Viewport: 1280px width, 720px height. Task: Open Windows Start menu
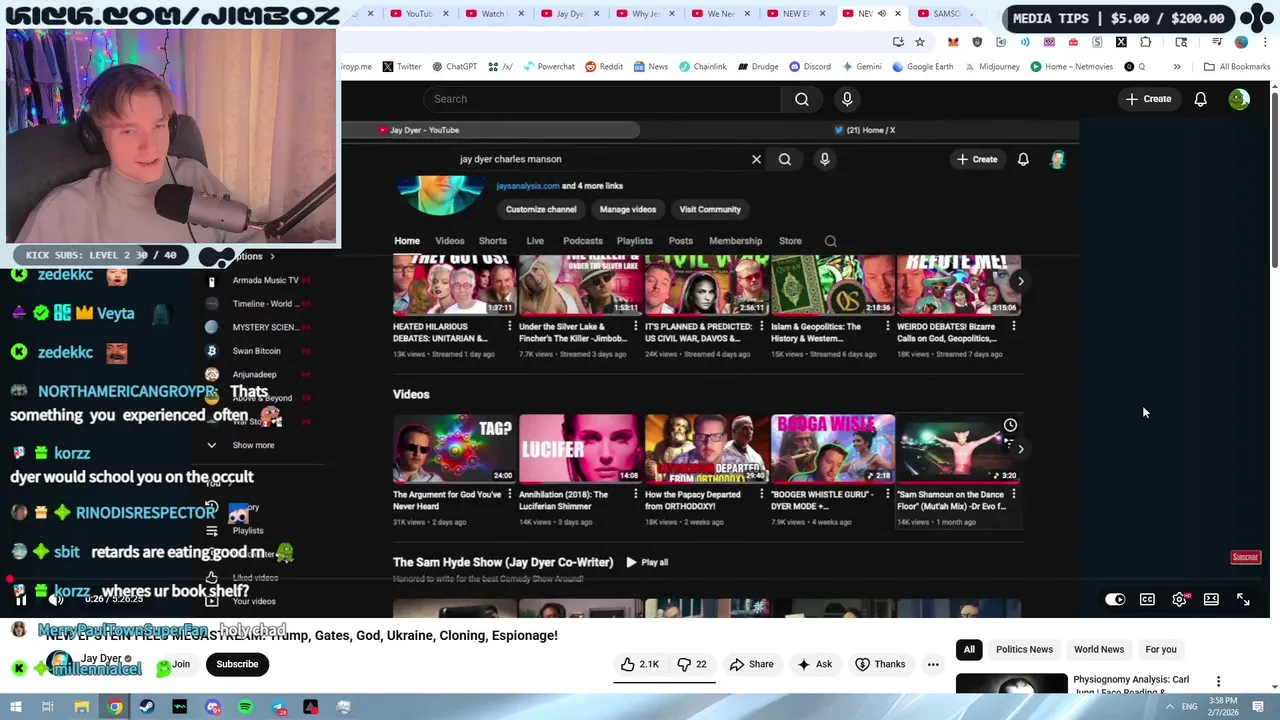[x=15, y=707]
